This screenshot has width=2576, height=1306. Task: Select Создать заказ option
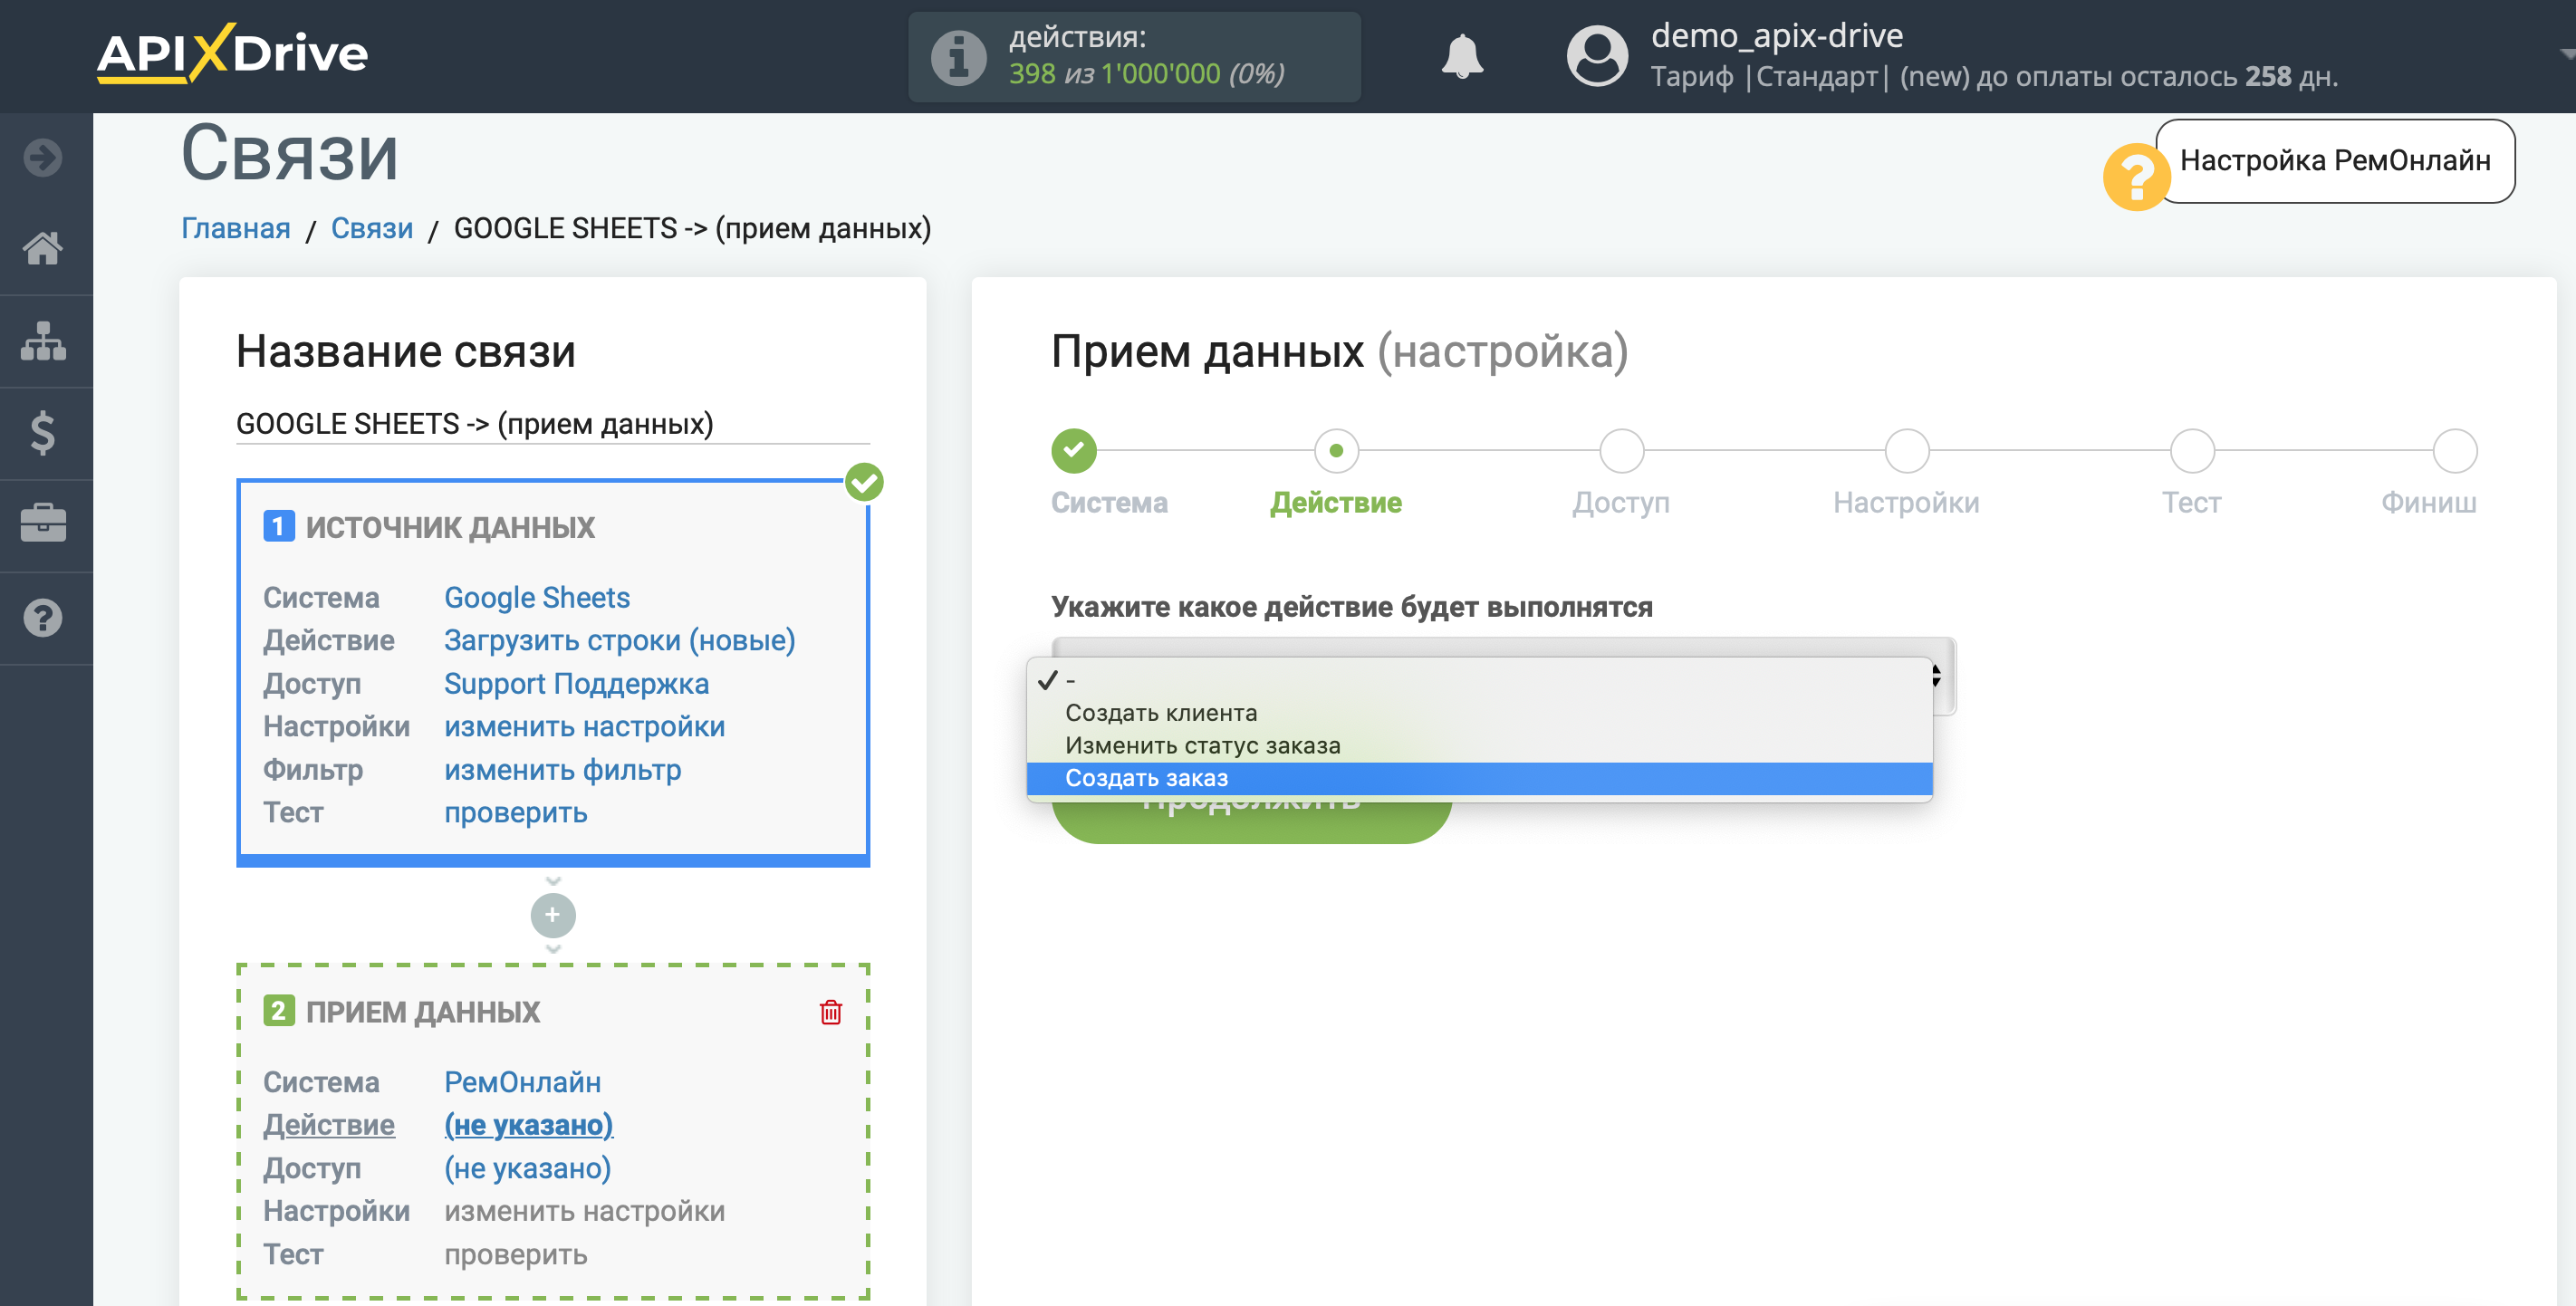tap(1479, 778)
